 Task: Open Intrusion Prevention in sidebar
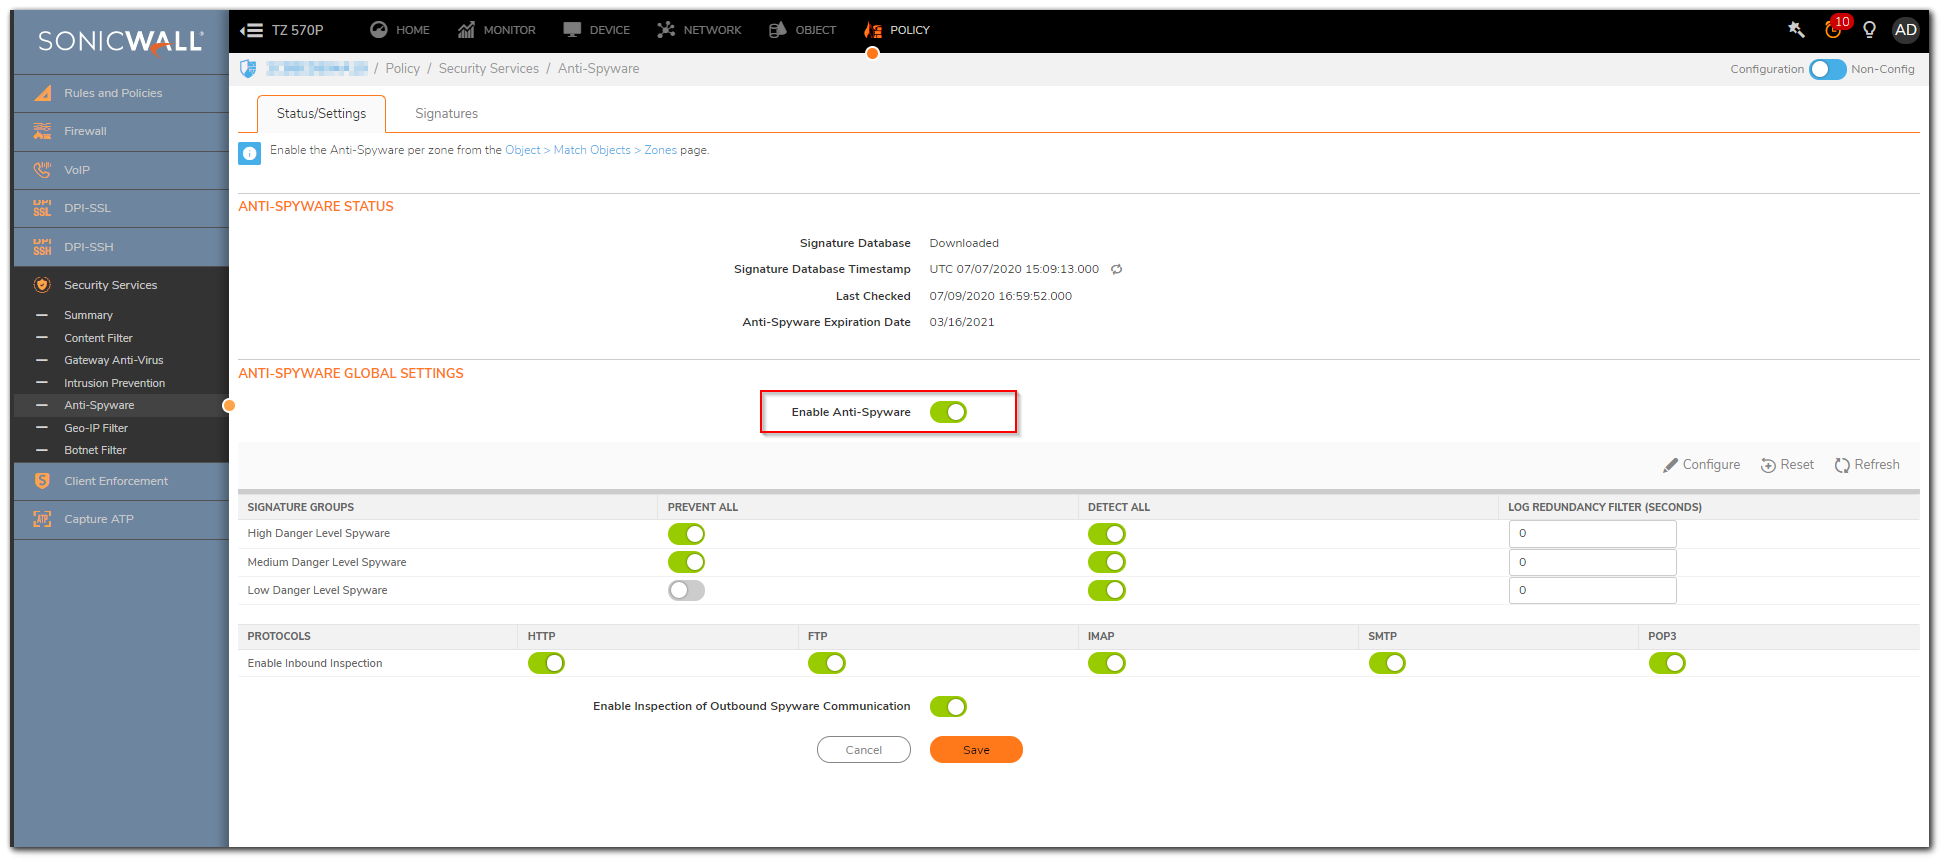coord(115,383)
